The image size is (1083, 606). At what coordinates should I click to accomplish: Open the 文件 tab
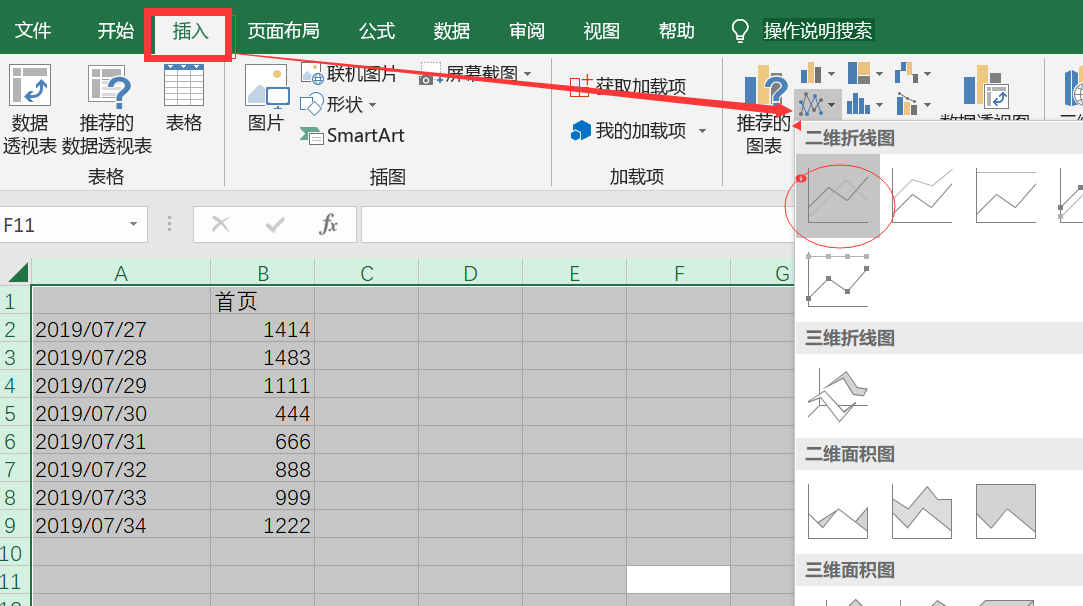coord(33,30)
